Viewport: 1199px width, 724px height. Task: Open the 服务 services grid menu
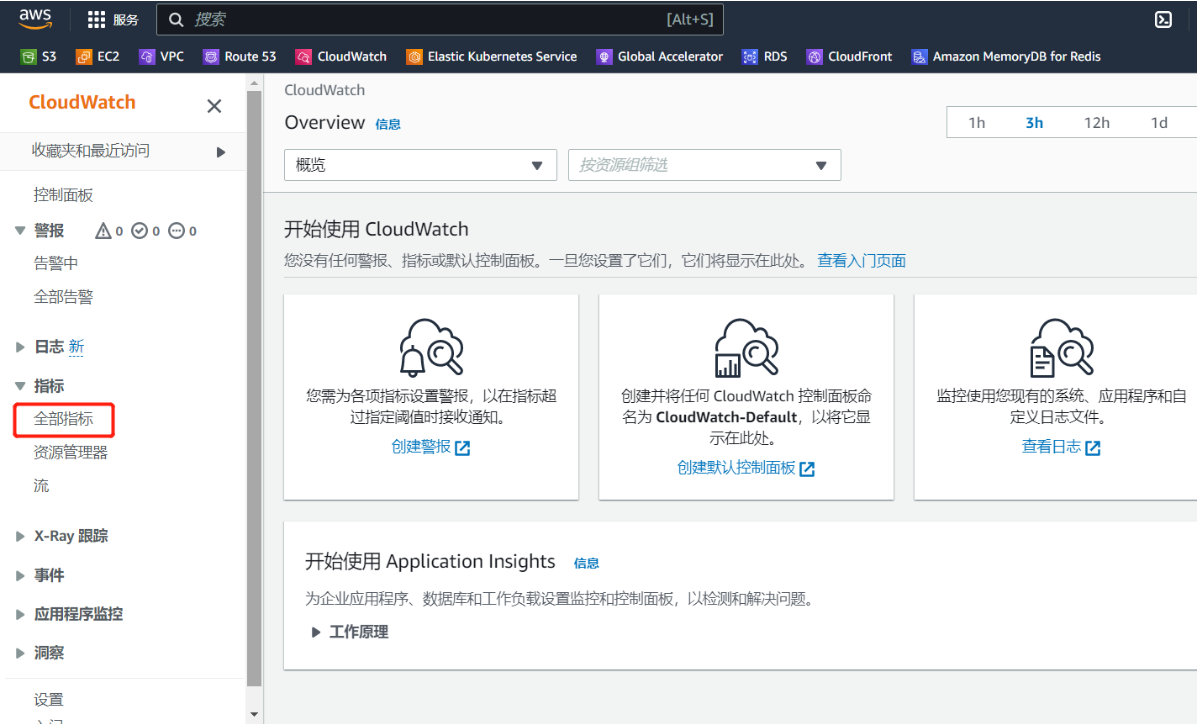(112, 20)
